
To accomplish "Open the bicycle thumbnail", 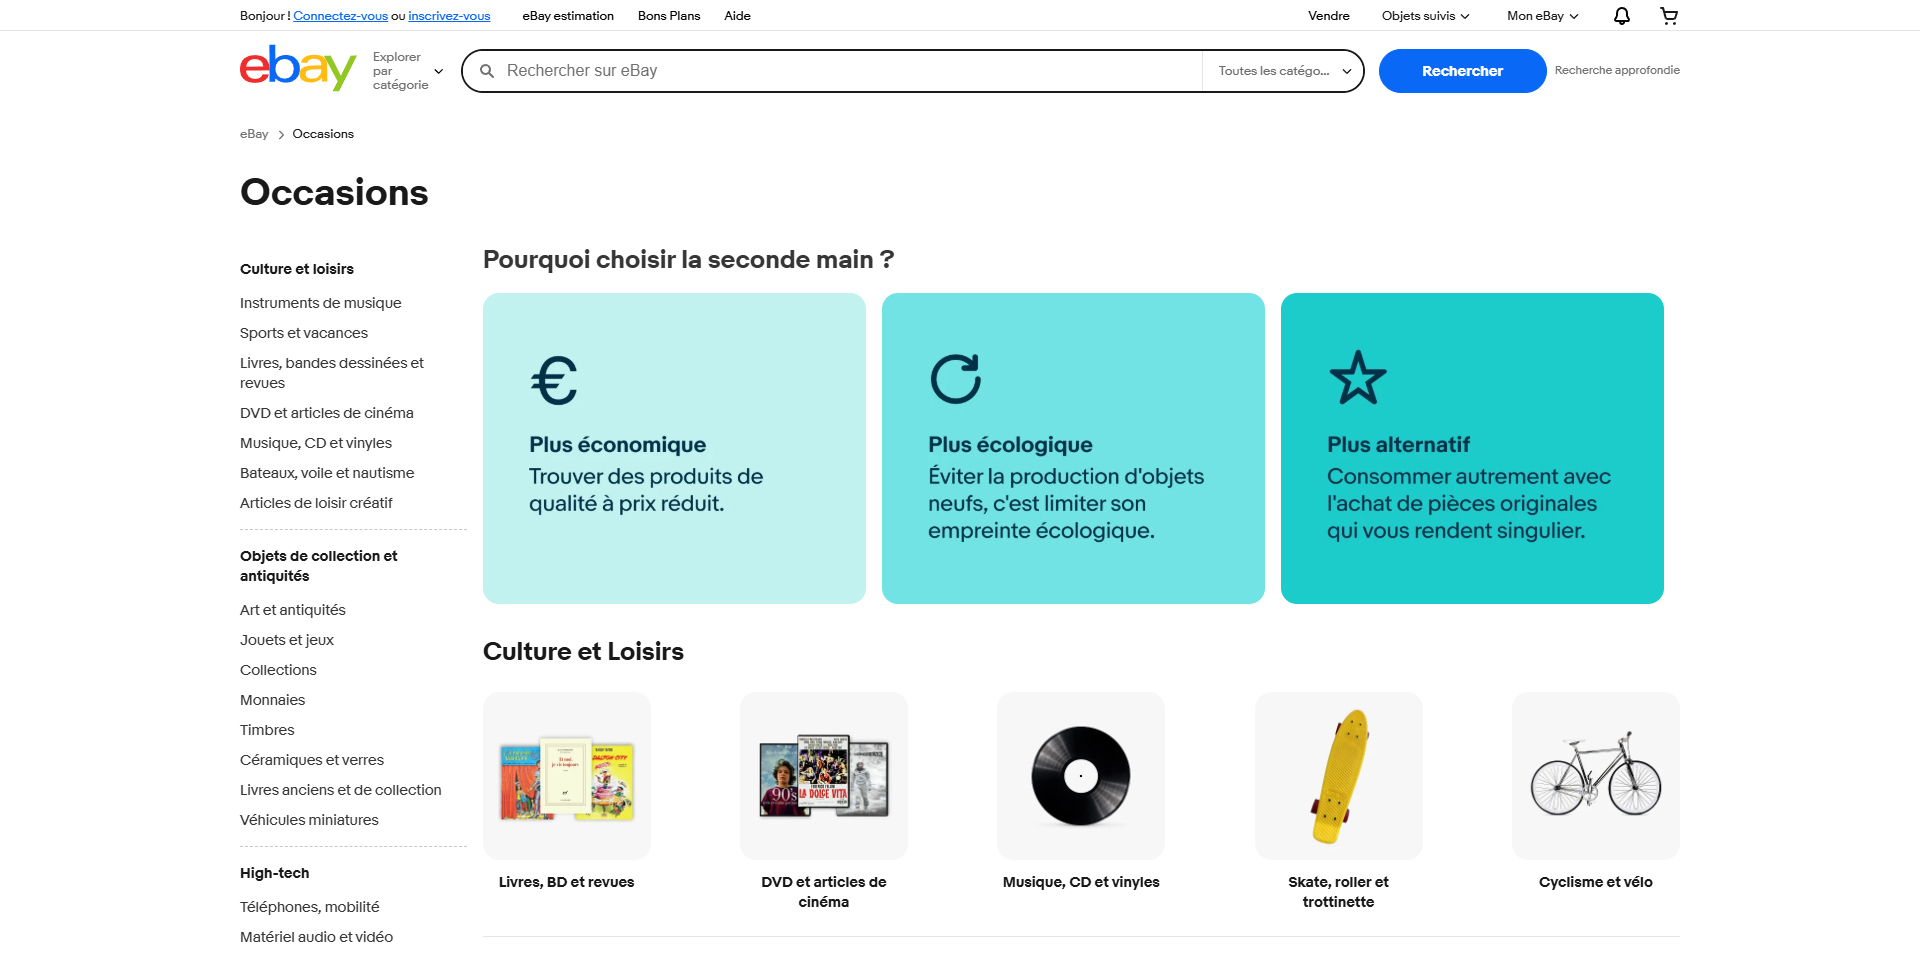I will [1596, 776].
